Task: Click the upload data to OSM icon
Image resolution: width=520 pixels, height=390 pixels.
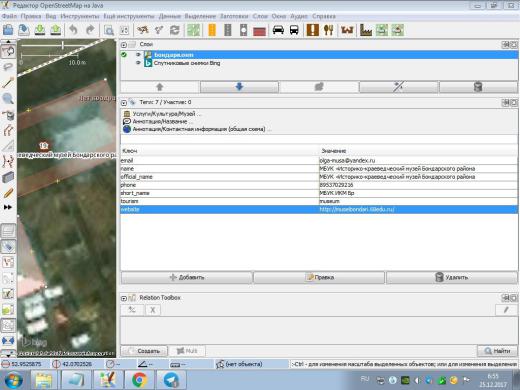Action: 56,30
